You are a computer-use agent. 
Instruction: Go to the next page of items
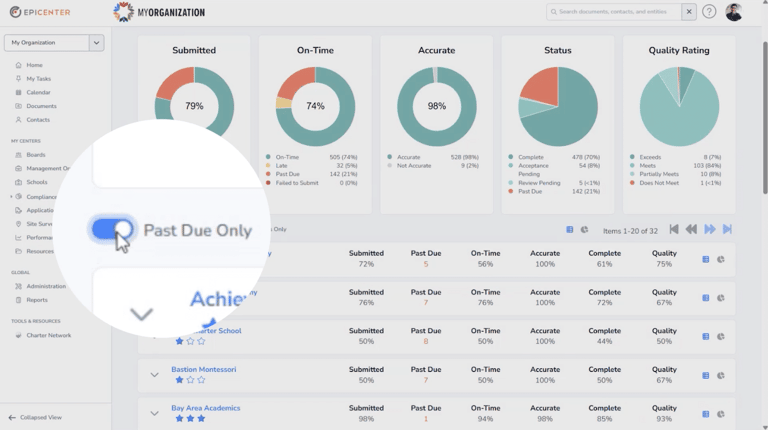709,229
